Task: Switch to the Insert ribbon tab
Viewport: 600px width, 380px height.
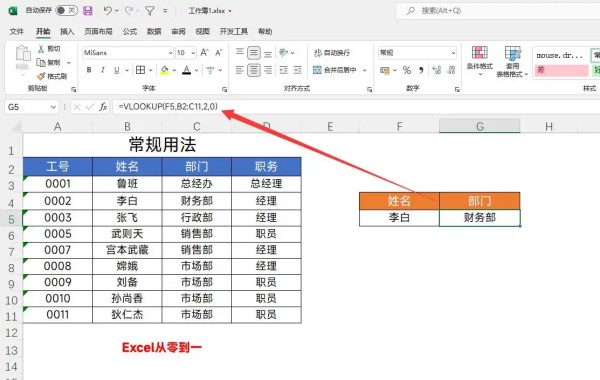Action: 67,31
